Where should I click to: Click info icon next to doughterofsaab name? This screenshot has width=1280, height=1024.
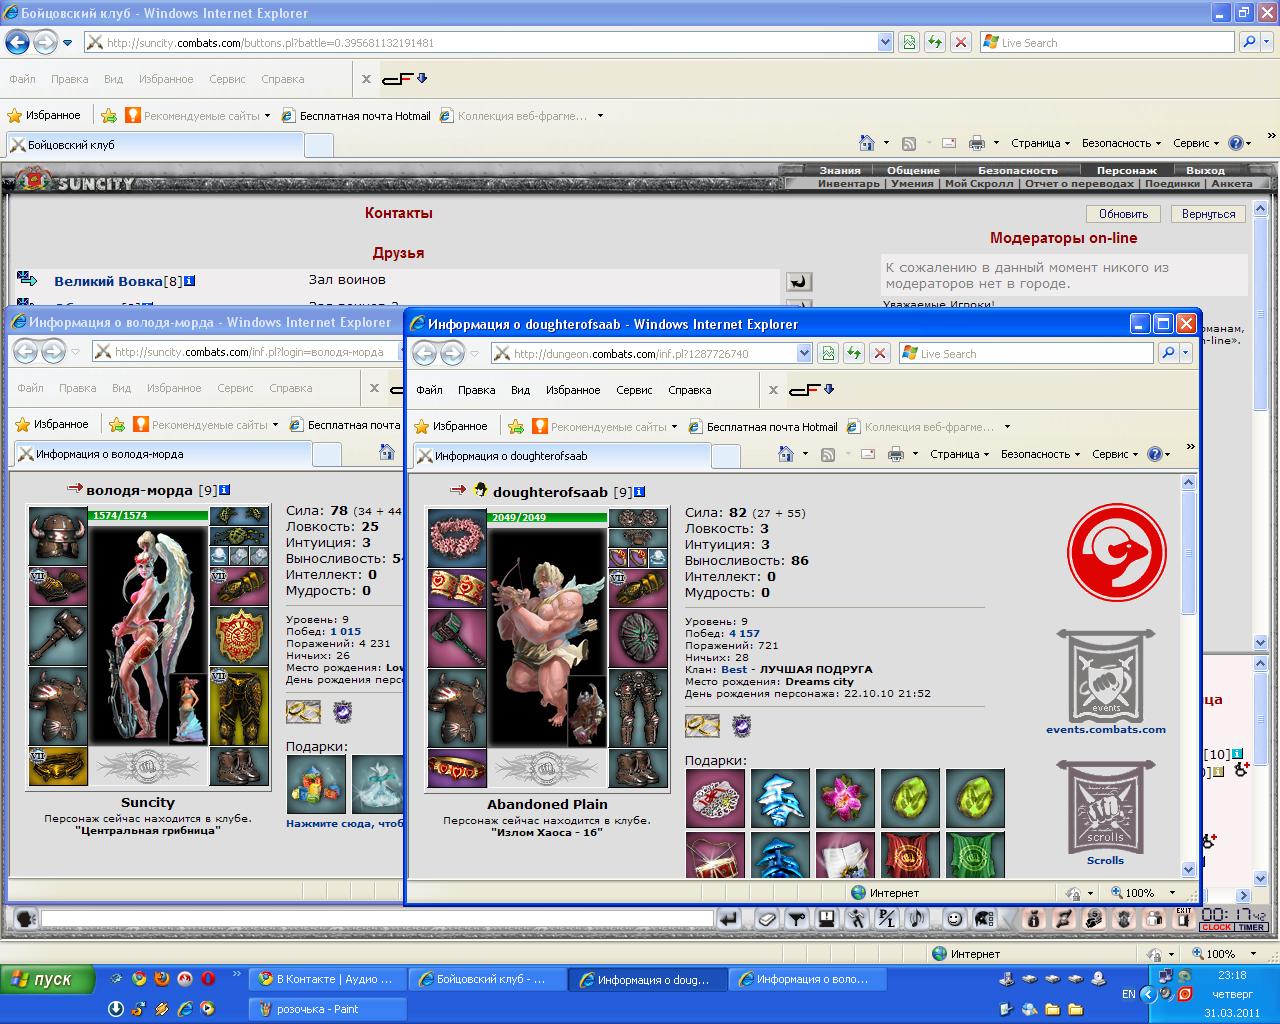pyautogui.click(x=640, y=492)
